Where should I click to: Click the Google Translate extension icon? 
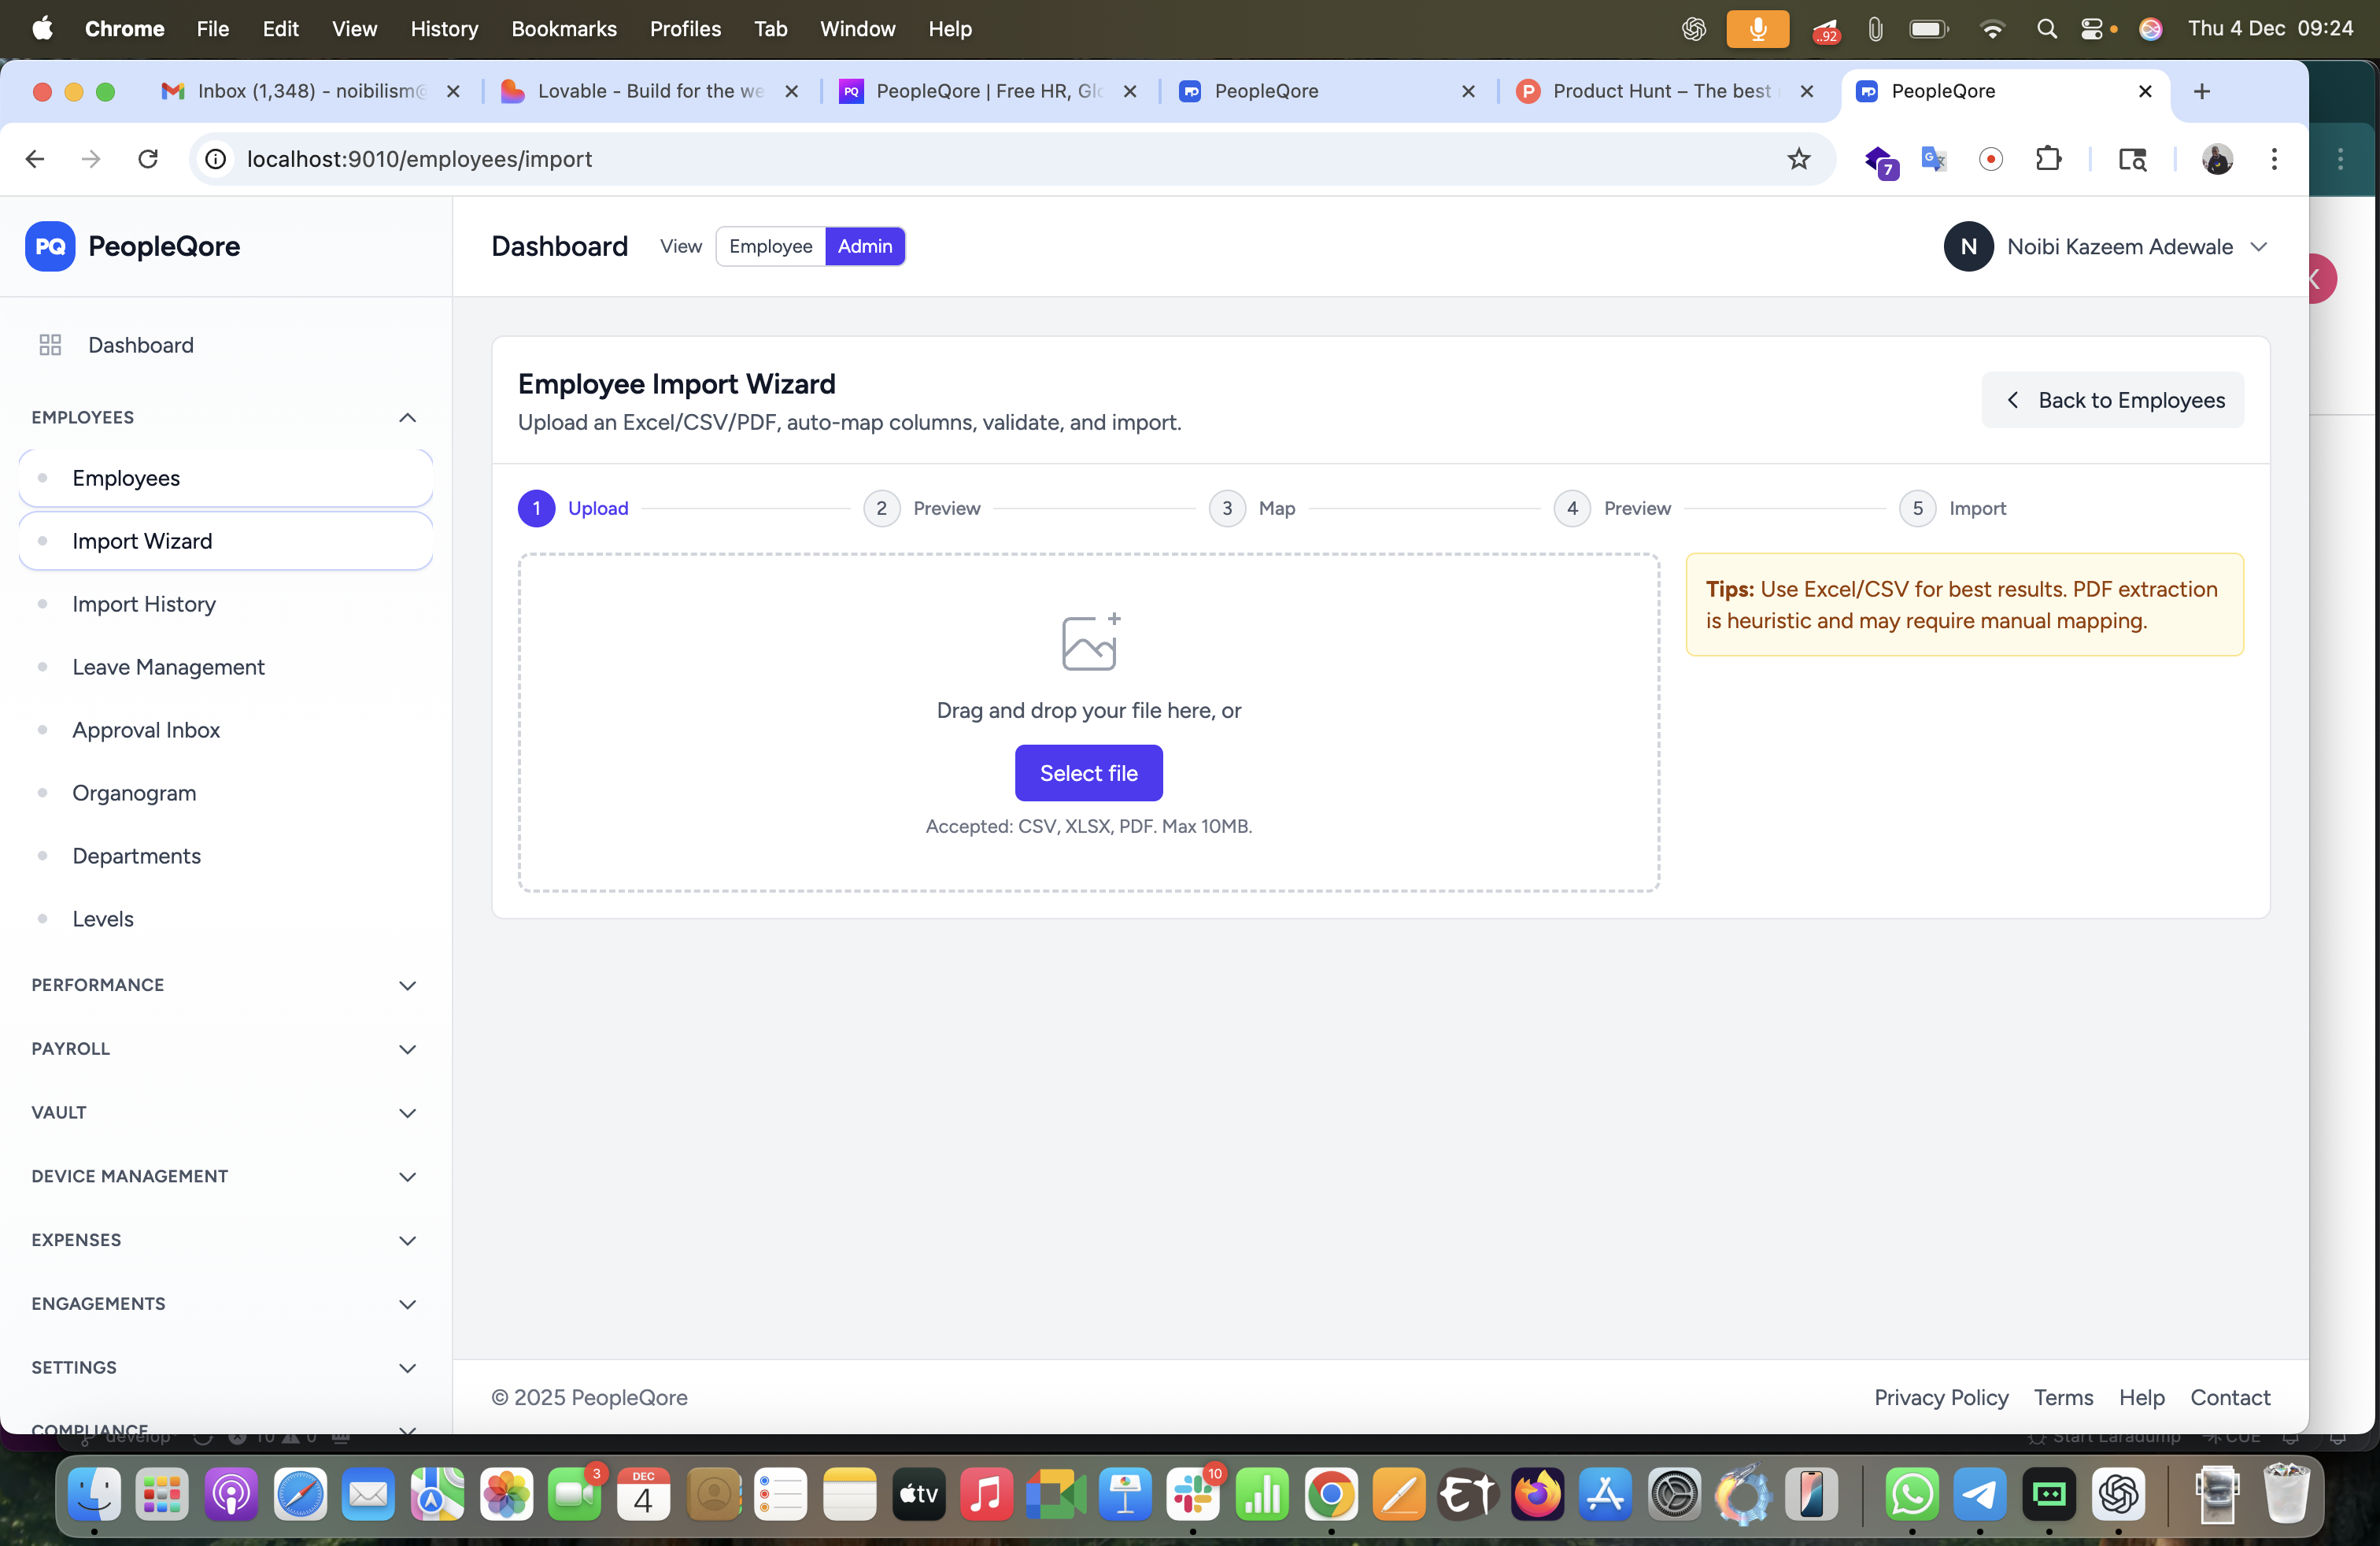coord(1933,159)
